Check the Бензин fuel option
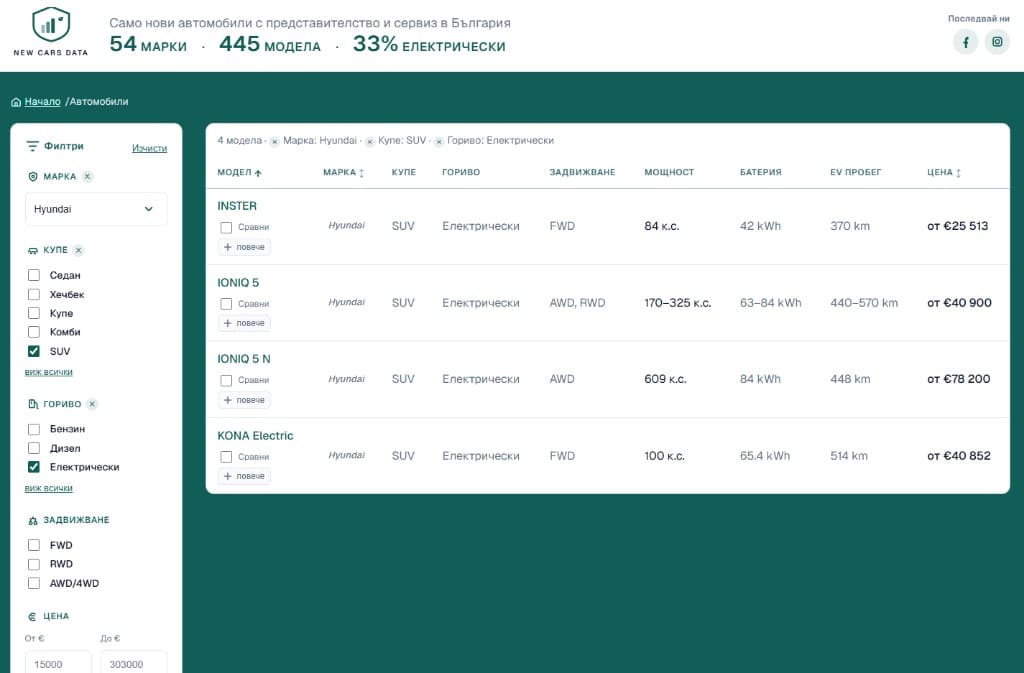 (34, 429)
